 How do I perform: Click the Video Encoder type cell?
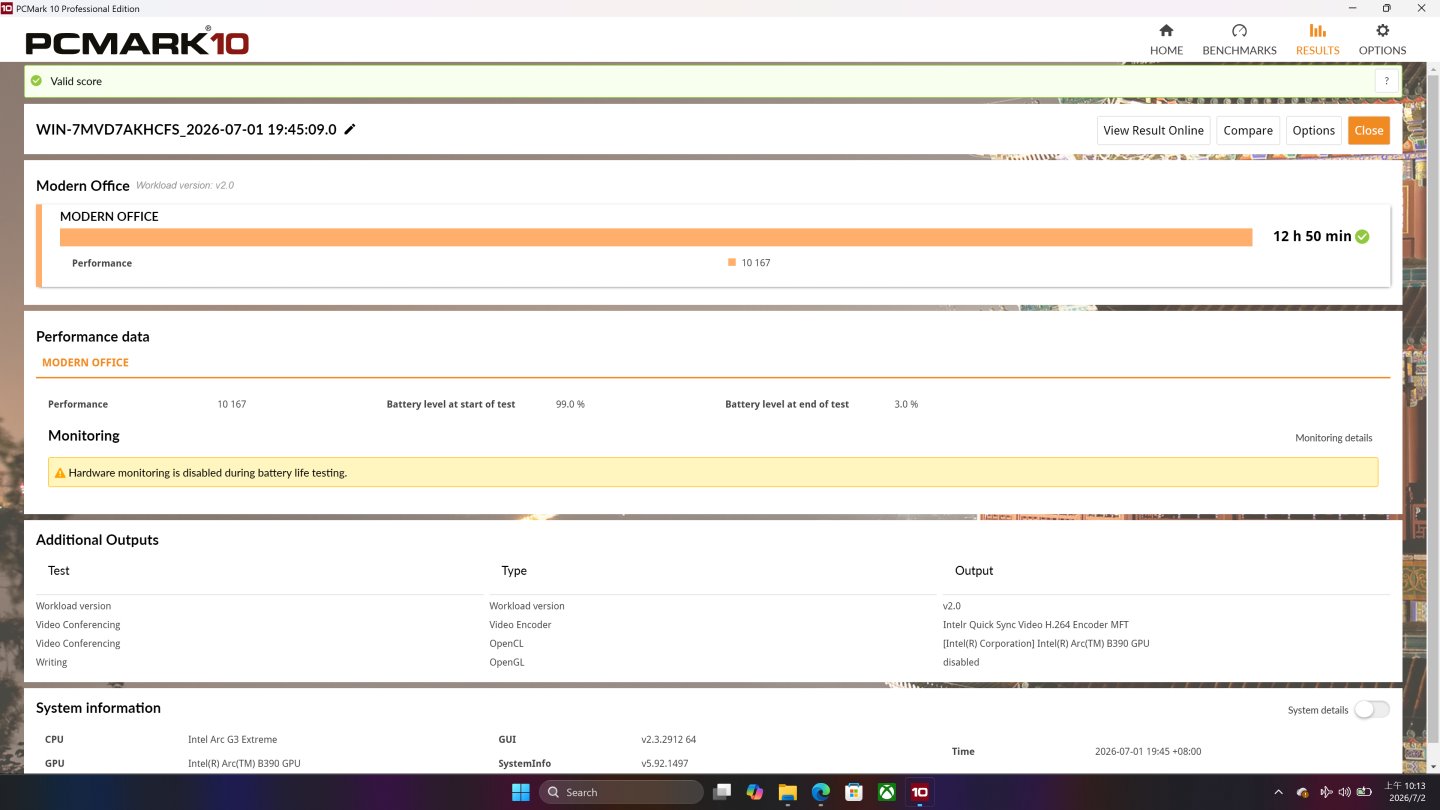[x=520, y=625]
